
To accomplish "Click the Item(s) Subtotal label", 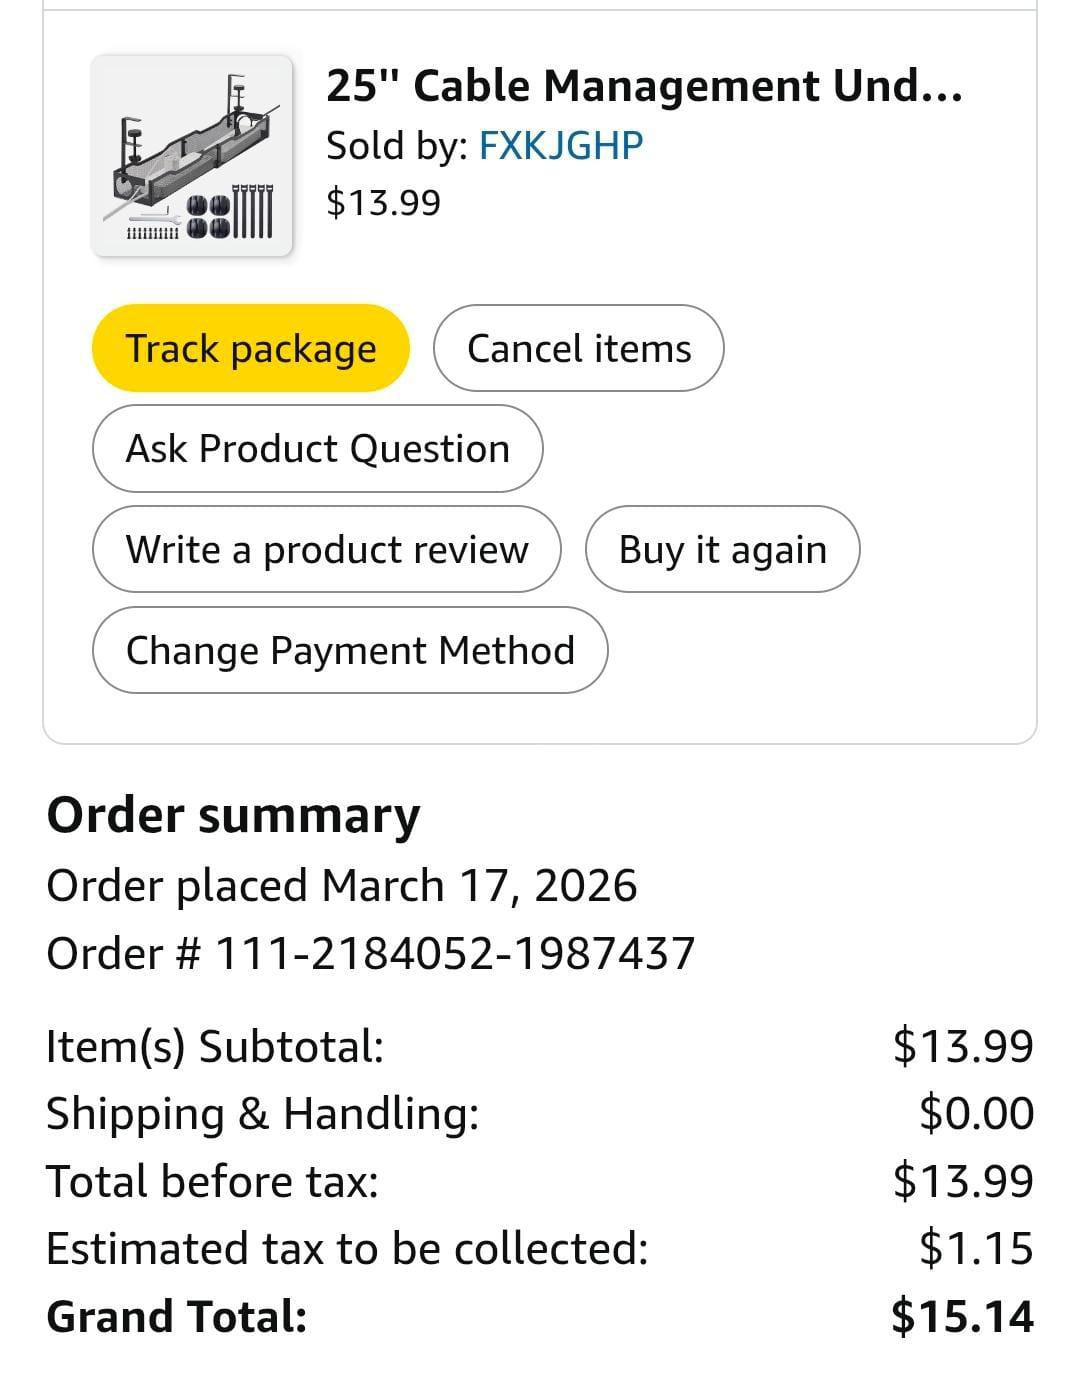I will point(215,1046).
